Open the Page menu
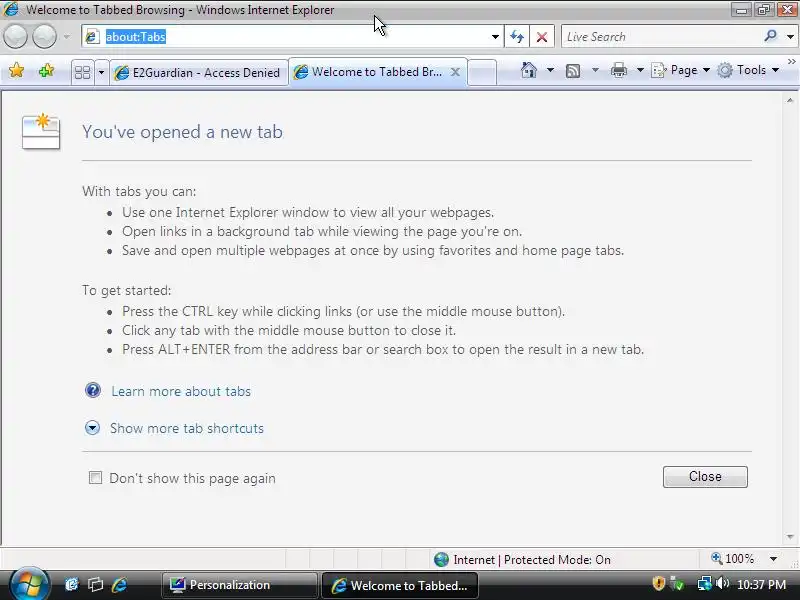 (x=681, y=70)
